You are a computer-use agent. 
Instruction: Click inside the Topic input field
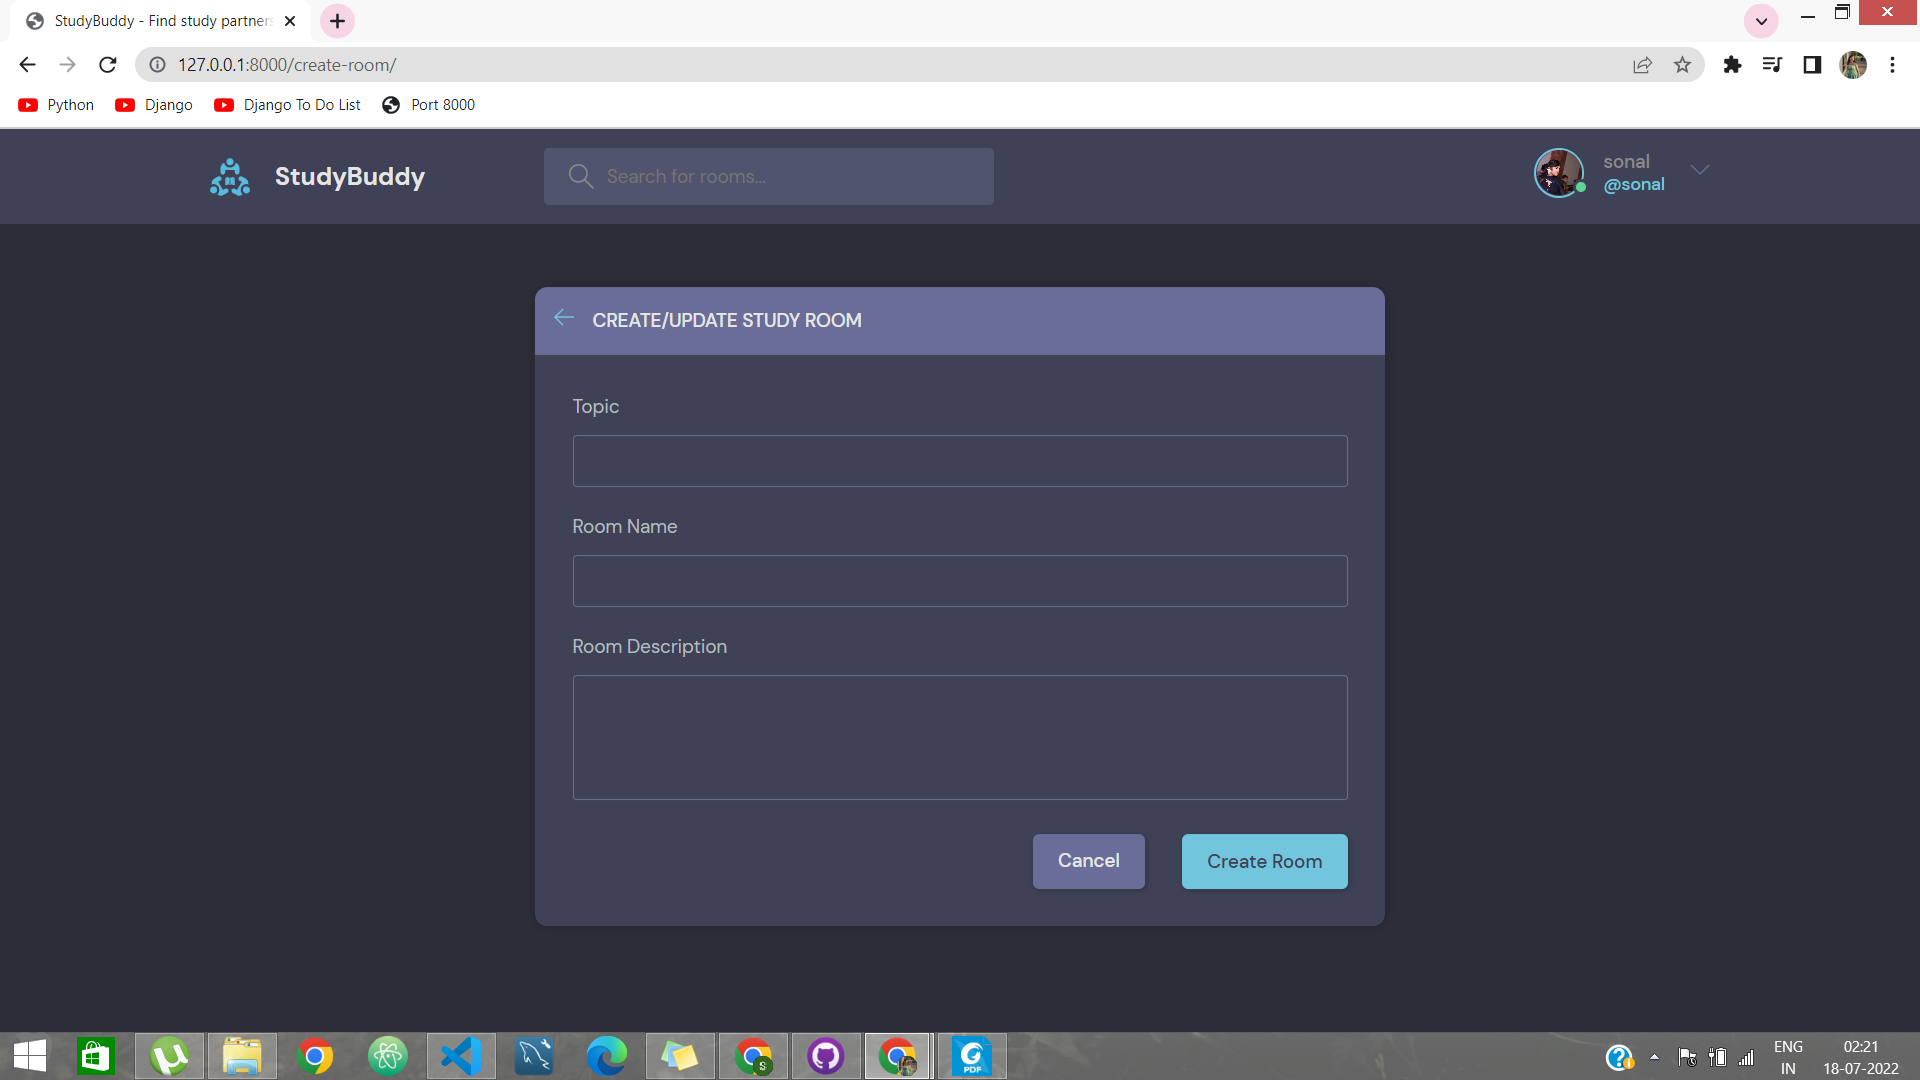[959, 461]
